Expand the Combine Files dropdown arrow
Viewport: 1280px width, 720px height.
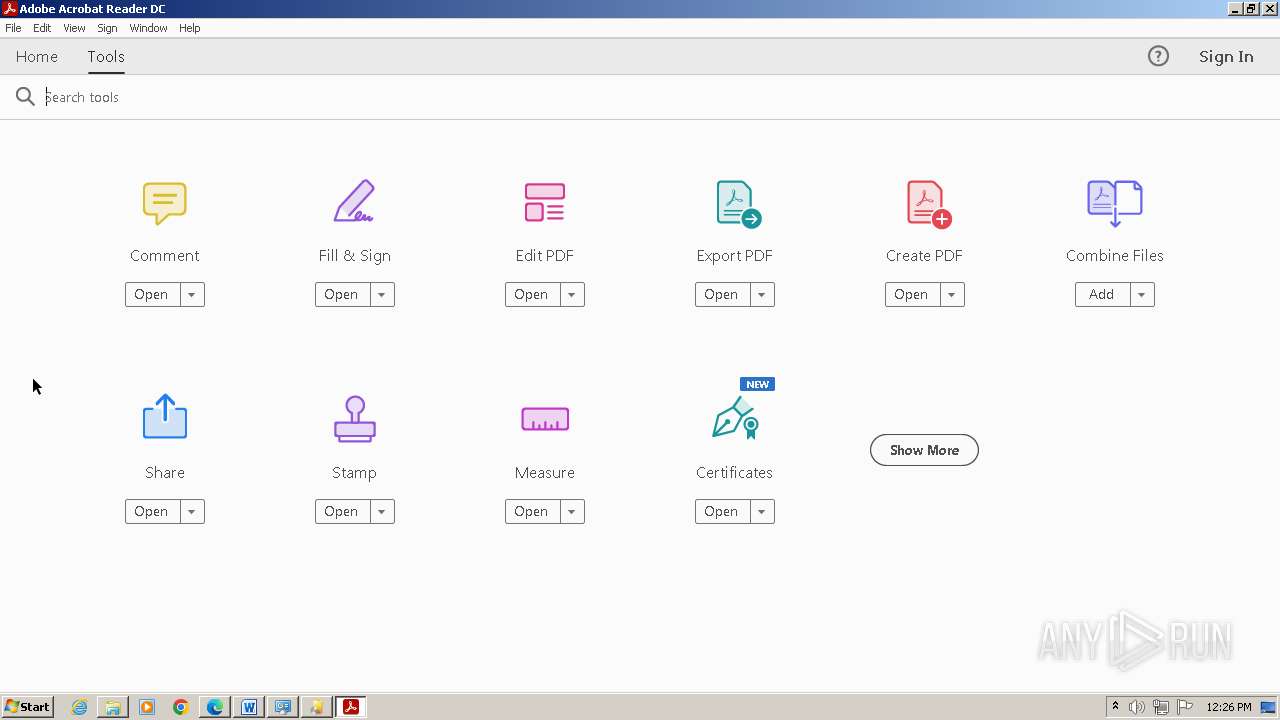1141,294
